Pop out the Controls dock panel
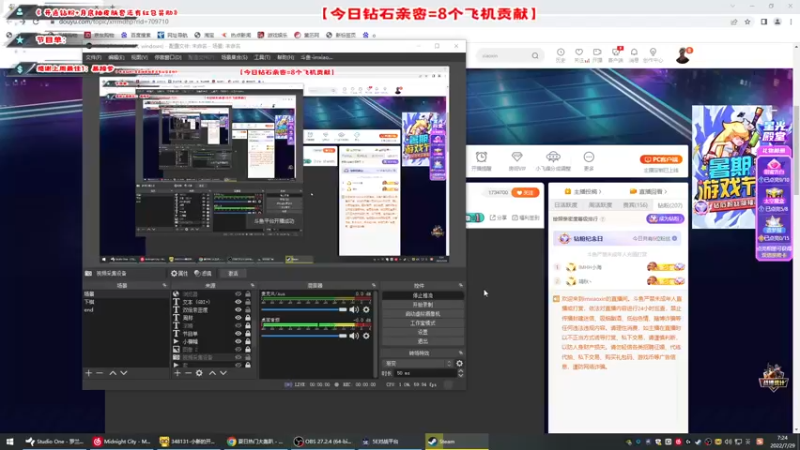Viewport: 800px width, 450px height. coord(461,286)
